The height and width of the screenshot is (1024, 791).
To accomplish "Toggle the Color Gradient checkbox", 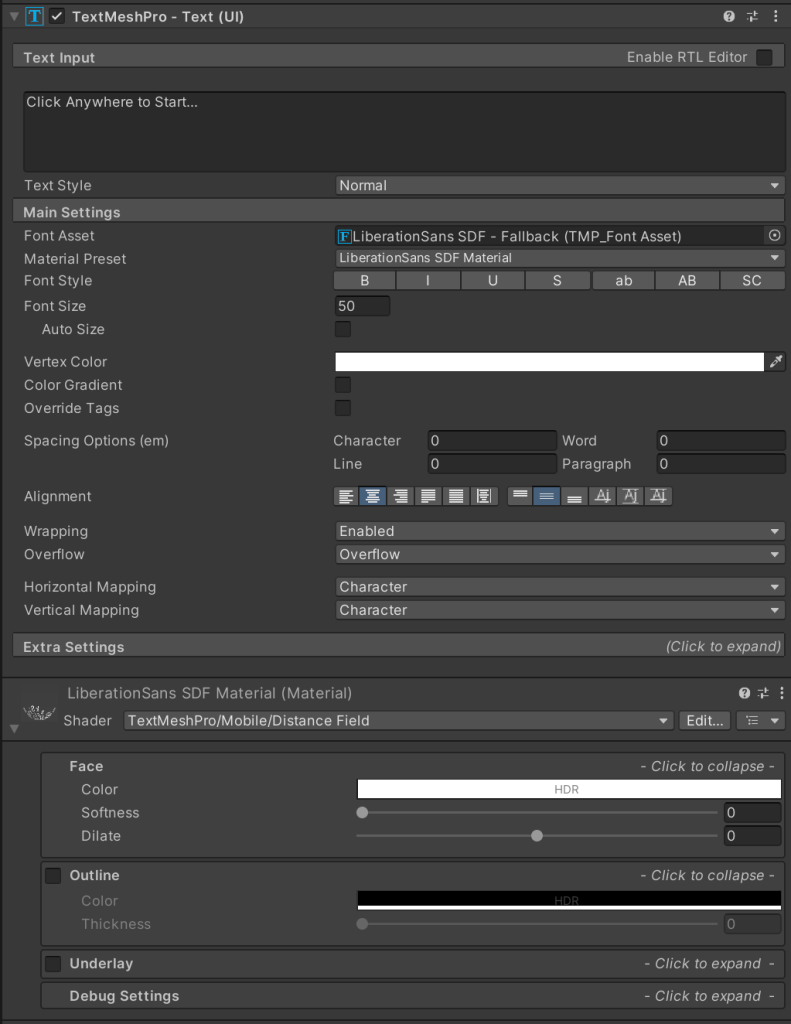I will pos(343,385).
